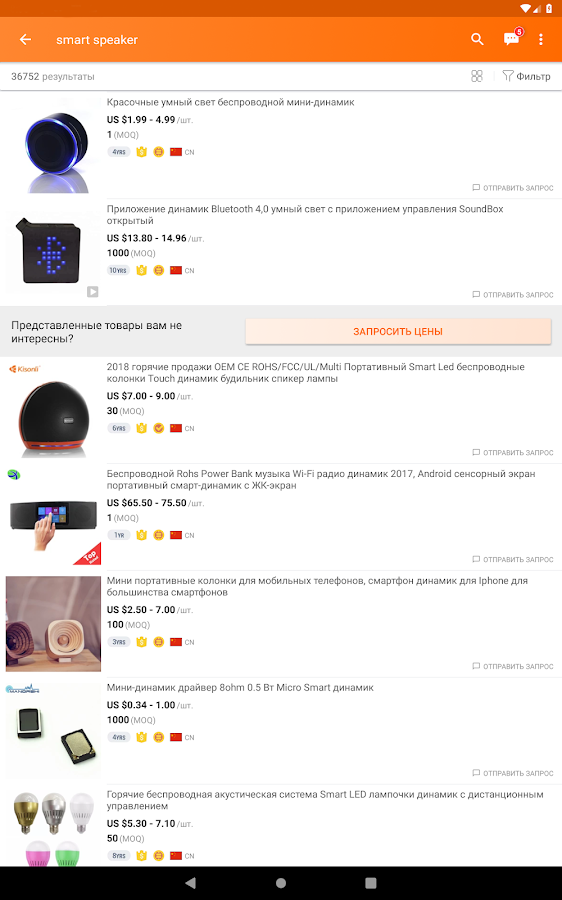Open the Bluetooth 4,0 SoundBox listing title
This screenshot has width=562, height=900.
click(305, 215)
